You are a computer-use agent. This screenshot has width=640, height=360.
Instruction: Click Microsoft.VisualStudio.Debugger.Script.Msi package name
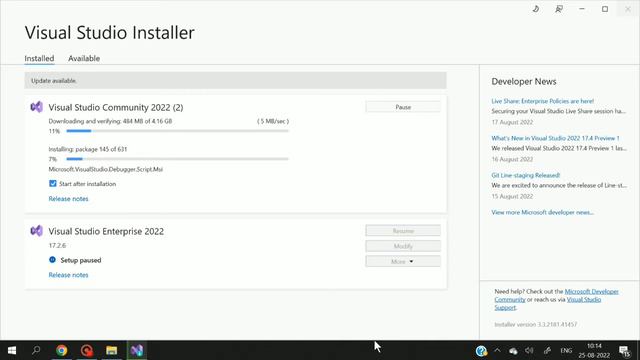[x=106, y=169]
